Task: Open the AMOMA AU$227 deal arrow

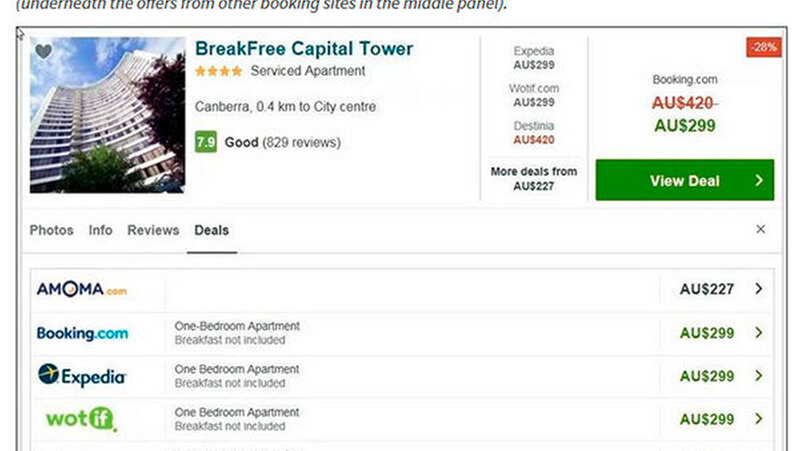Action: [x=759, y=289]
